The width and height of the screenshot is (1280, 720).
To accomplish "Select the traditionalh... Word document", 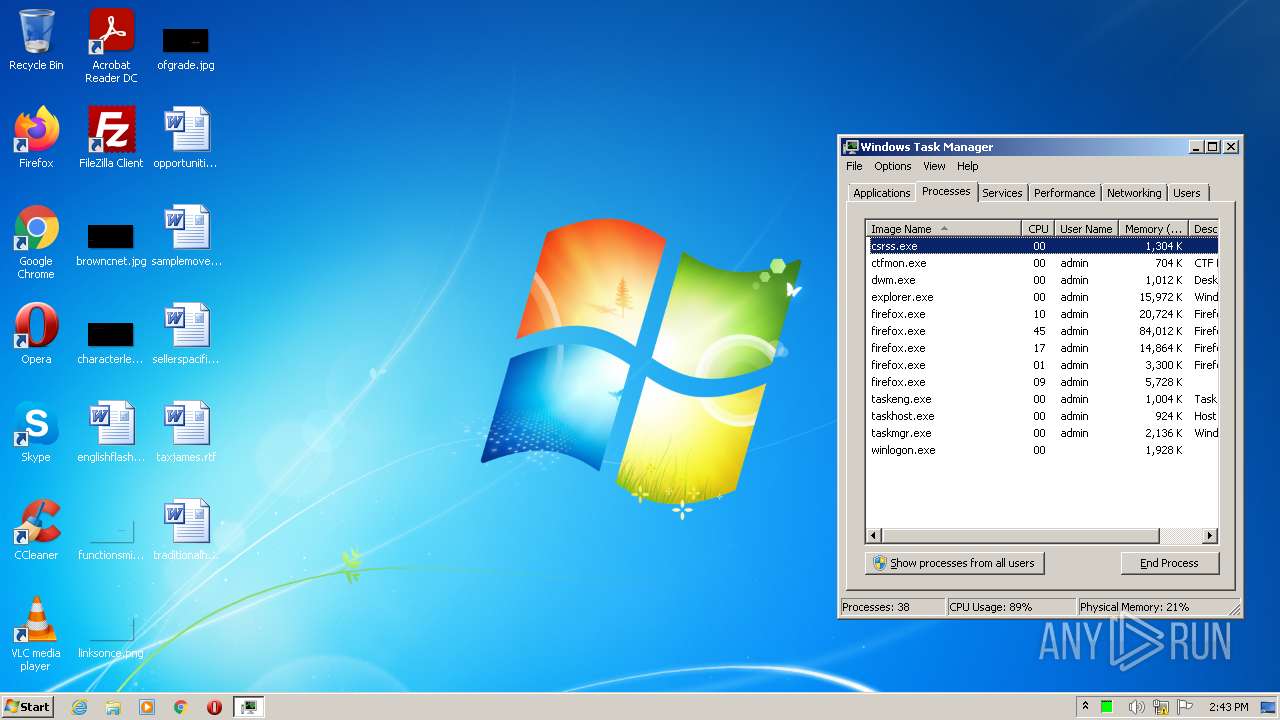I will 186,530.
